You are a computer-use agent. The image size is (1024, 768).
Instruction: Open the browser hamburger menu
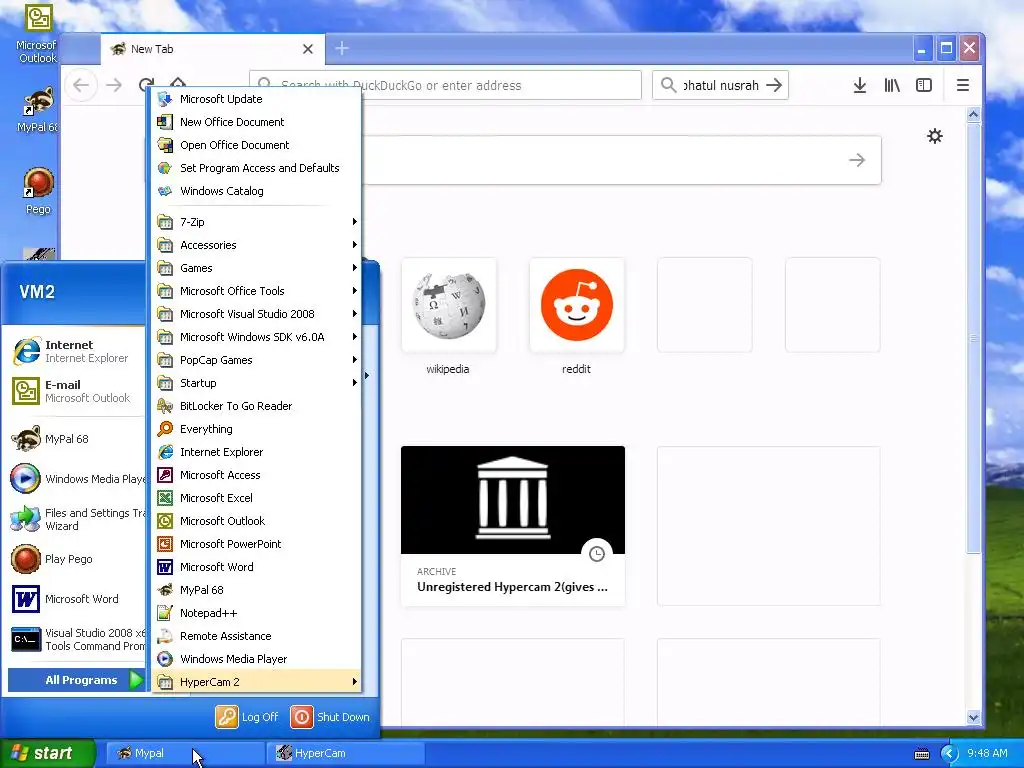pos(963,85)
